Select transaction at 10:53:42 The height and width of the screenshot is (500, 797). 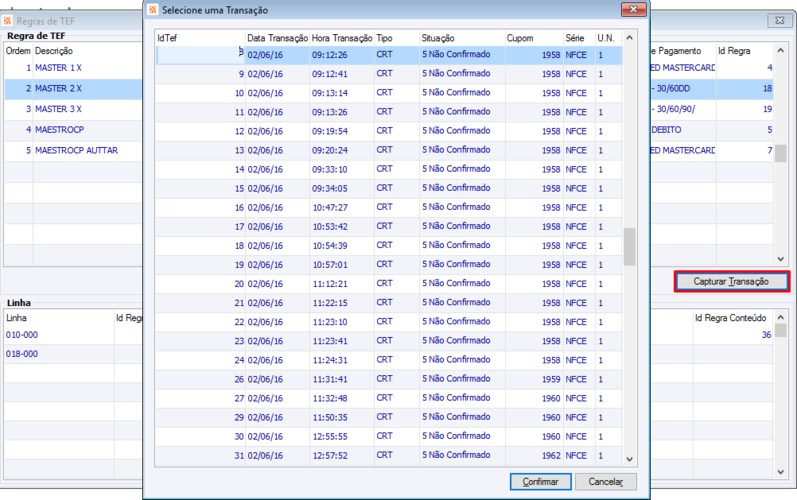[389, 227]
